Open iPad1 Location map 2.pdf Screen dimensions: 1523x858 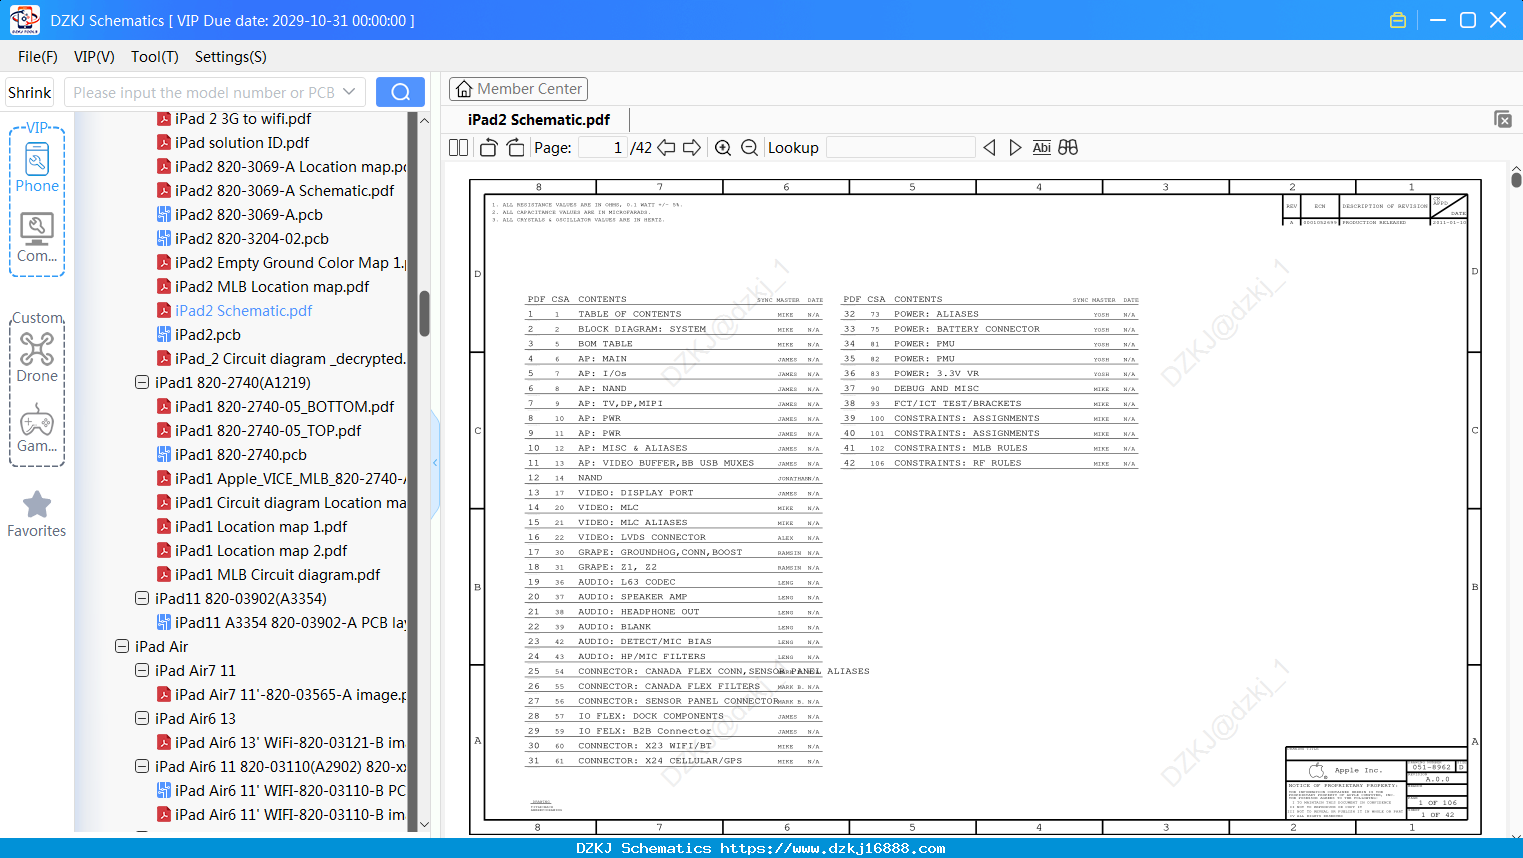261,551
